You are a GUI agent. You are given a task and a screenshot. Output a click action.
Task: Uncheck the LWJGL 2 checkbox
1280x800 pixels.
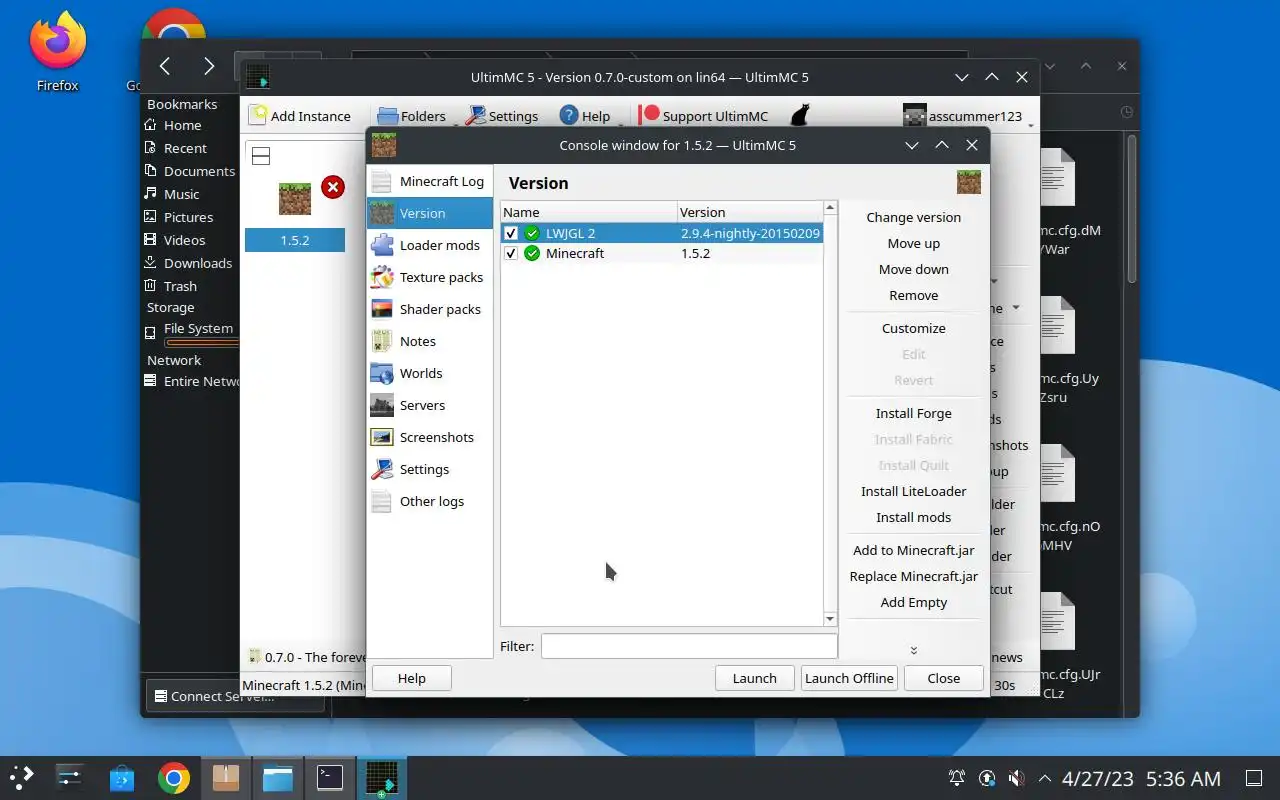[x=511, y=233]
